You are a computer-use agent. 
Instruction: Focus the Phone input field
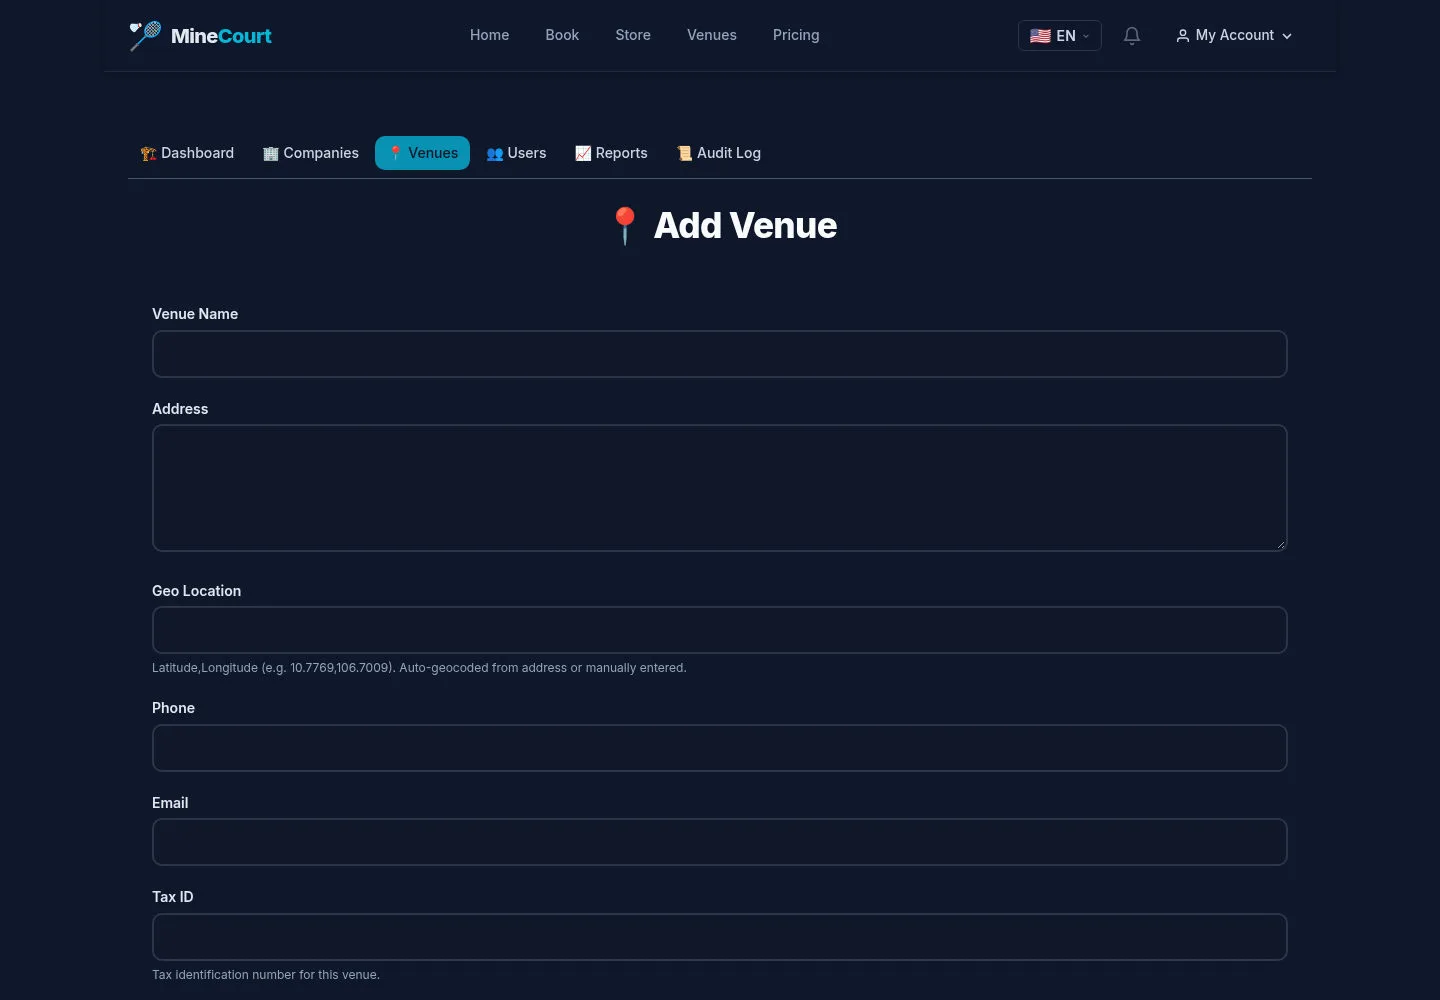coord(720,748)
